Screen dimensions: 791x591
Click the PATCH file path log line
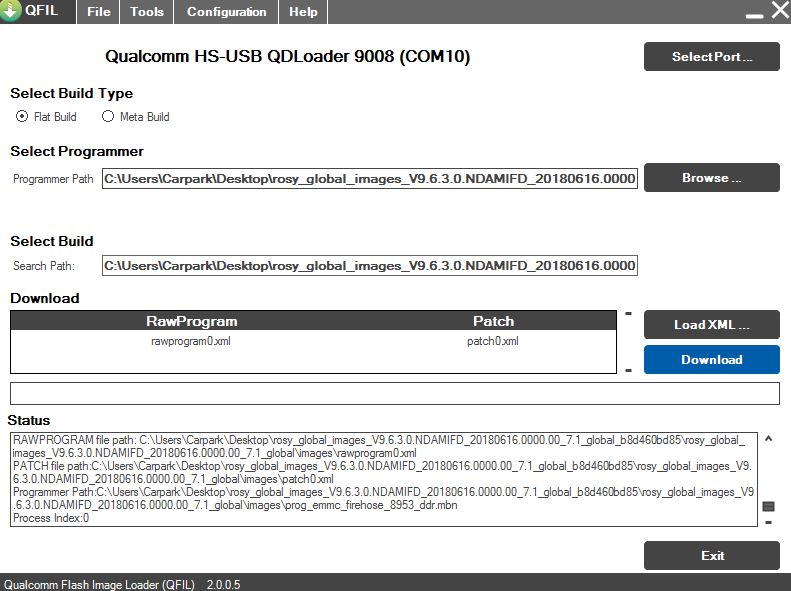[x=382, y=472]
